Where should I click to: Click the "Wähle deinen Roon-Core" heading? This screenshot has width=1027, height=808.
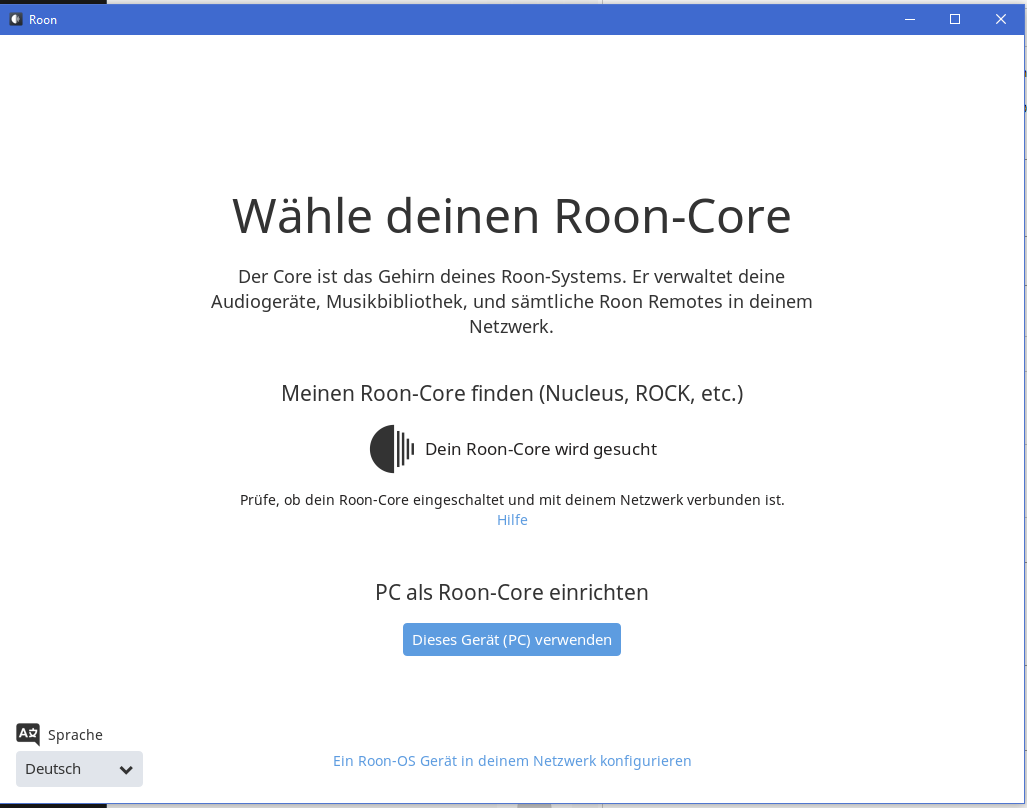point(512,216)
